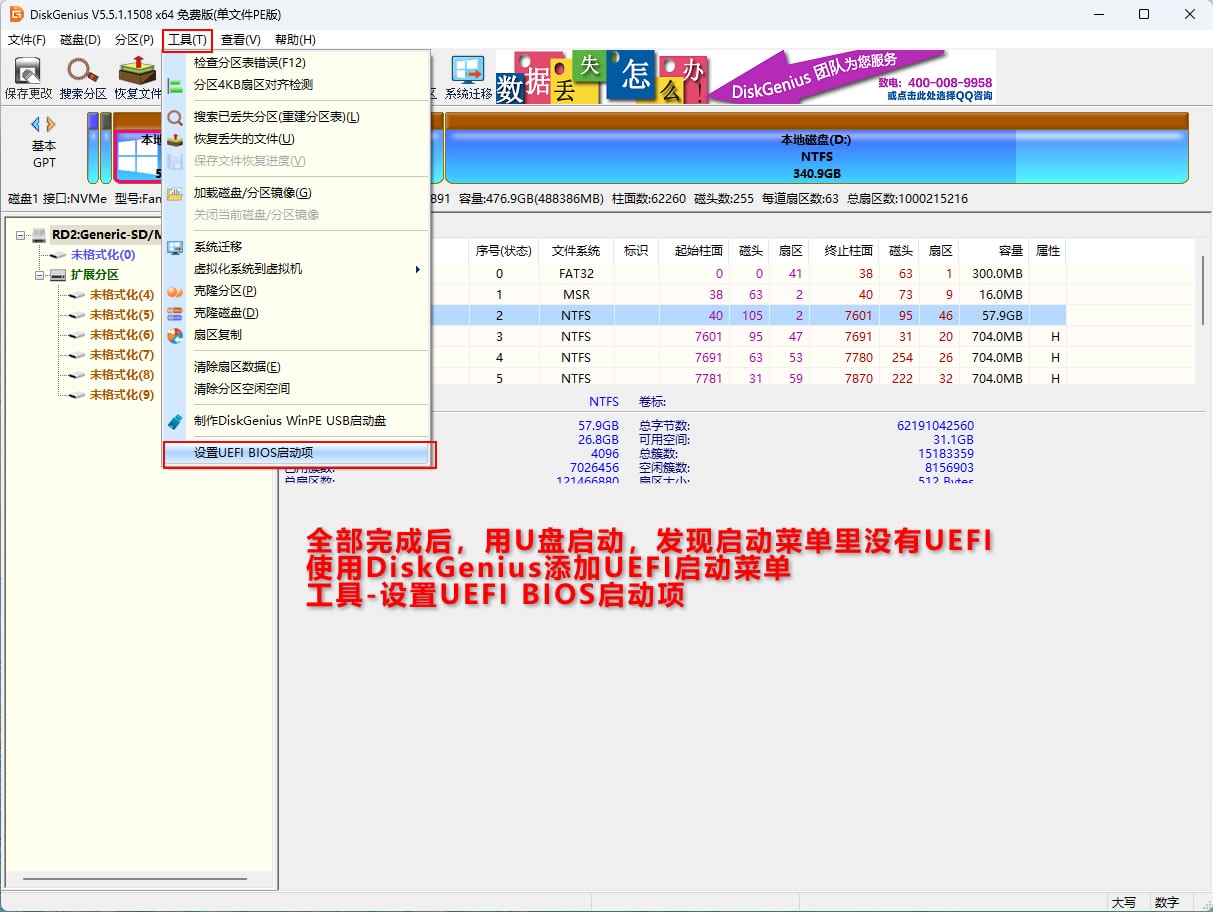
Task: Select 克隆磁盘(D) in the Tools menu
Action: pos(226,313)
